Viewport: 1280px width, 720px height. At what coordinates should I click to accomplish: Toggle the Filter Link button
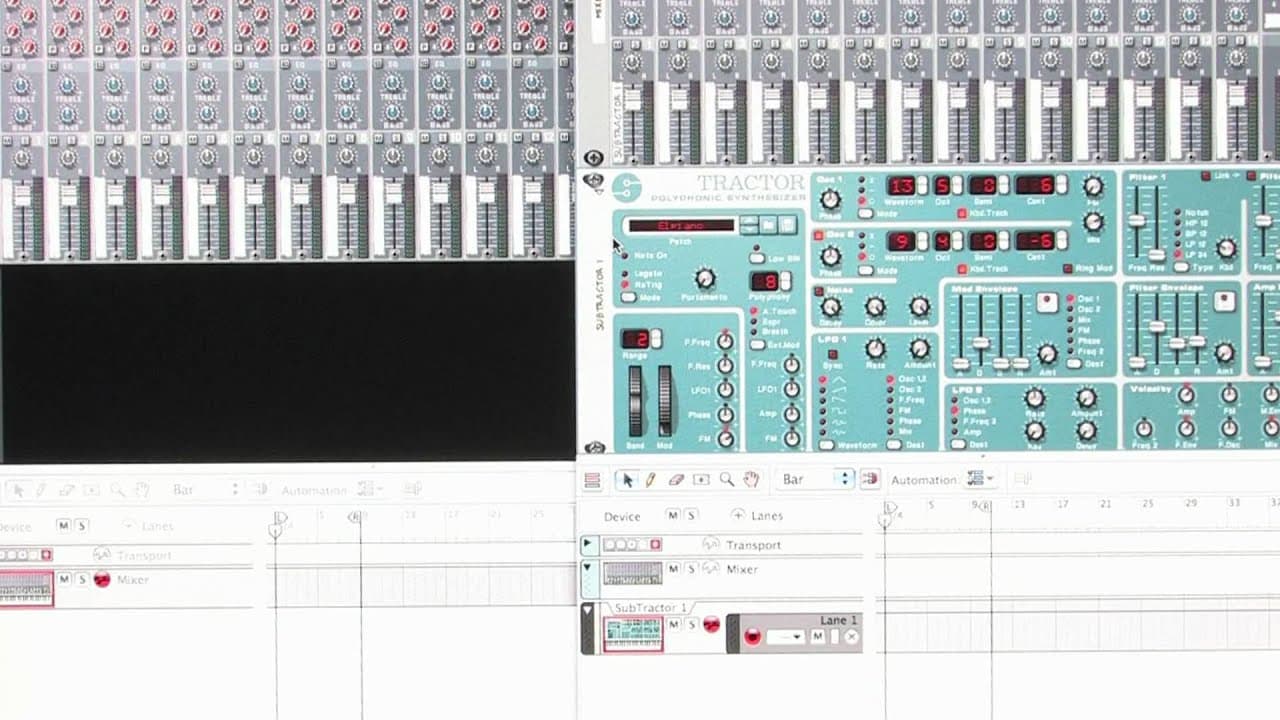point(1206,177)
